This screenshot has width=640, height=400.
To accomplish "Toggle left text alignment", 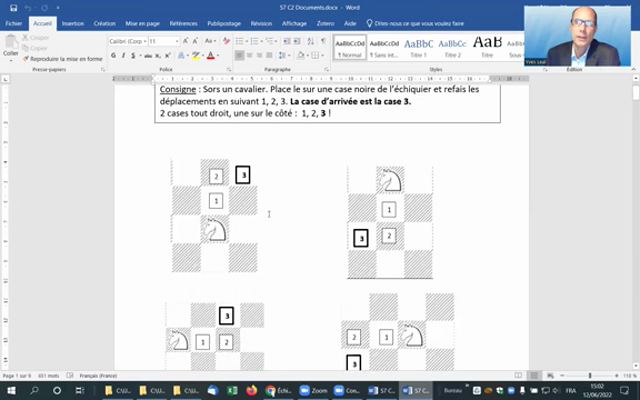I will [x=238, y=55].
